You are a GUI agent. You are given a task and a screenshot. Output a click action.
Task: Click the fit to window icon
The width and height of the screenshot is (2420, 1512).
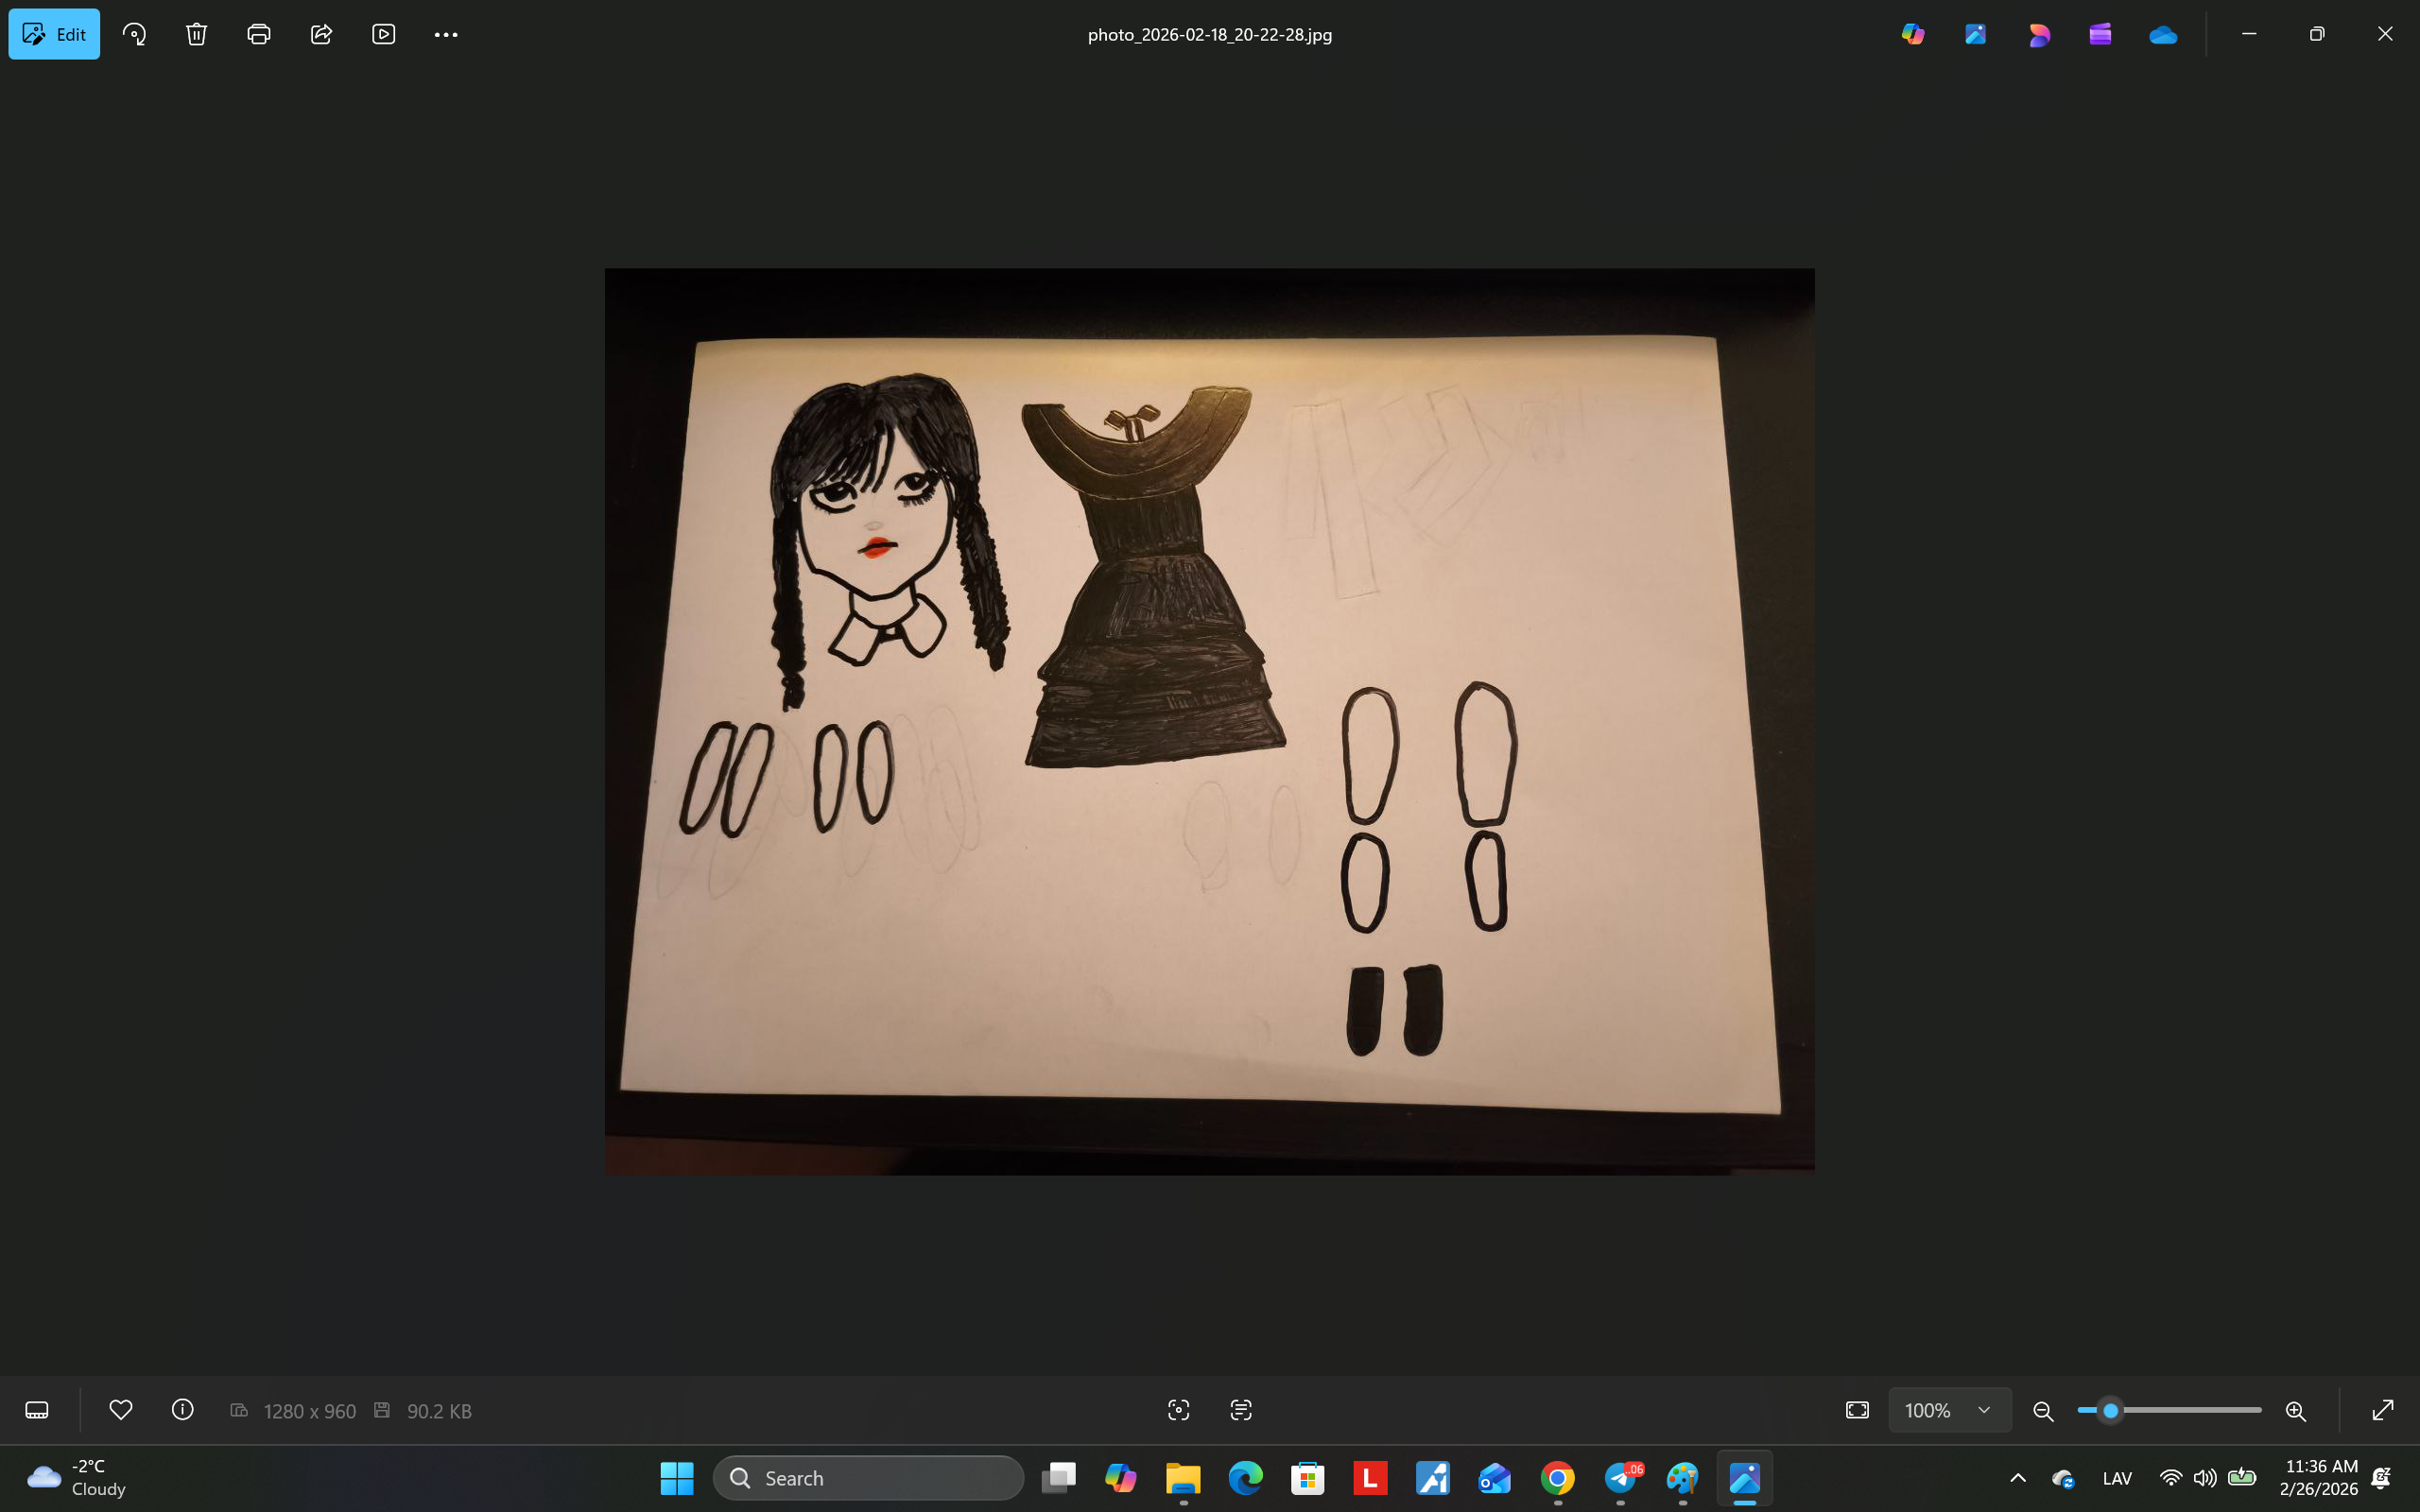[1857, 1410]
